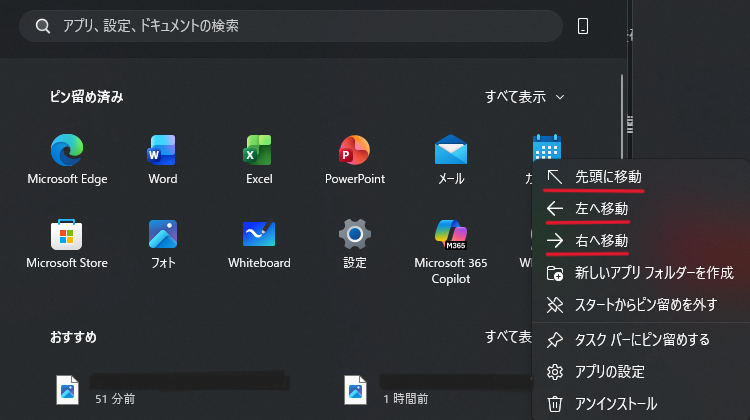
Task: Click the phone link icon beside search
Action: 583,26
